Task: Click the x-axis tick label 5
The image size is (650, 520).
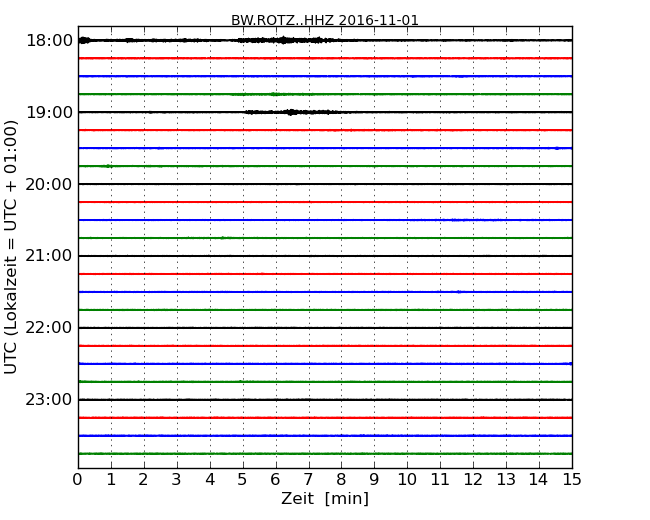Action: [x=242, y=479]
